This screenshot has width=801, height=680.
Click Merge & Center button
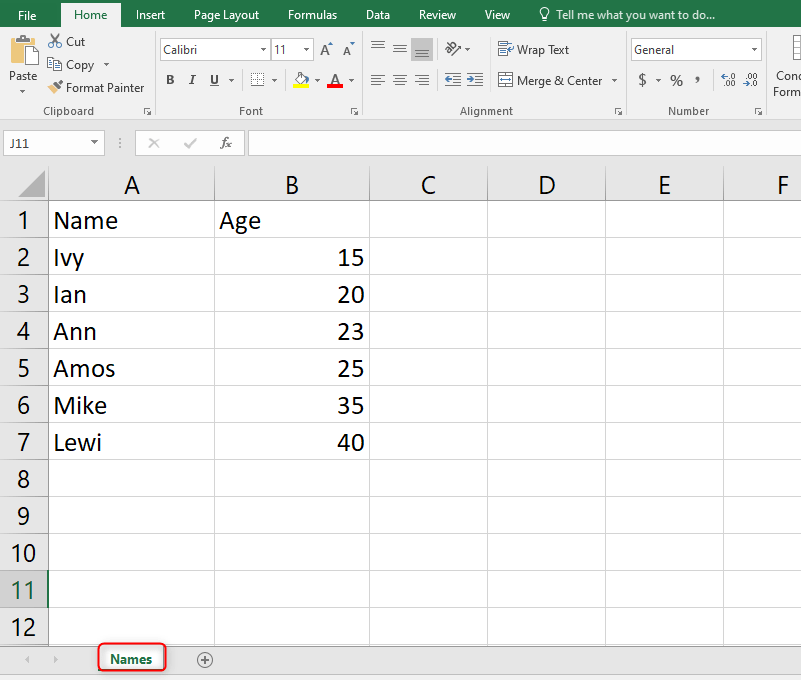click(x=550, y=81)
